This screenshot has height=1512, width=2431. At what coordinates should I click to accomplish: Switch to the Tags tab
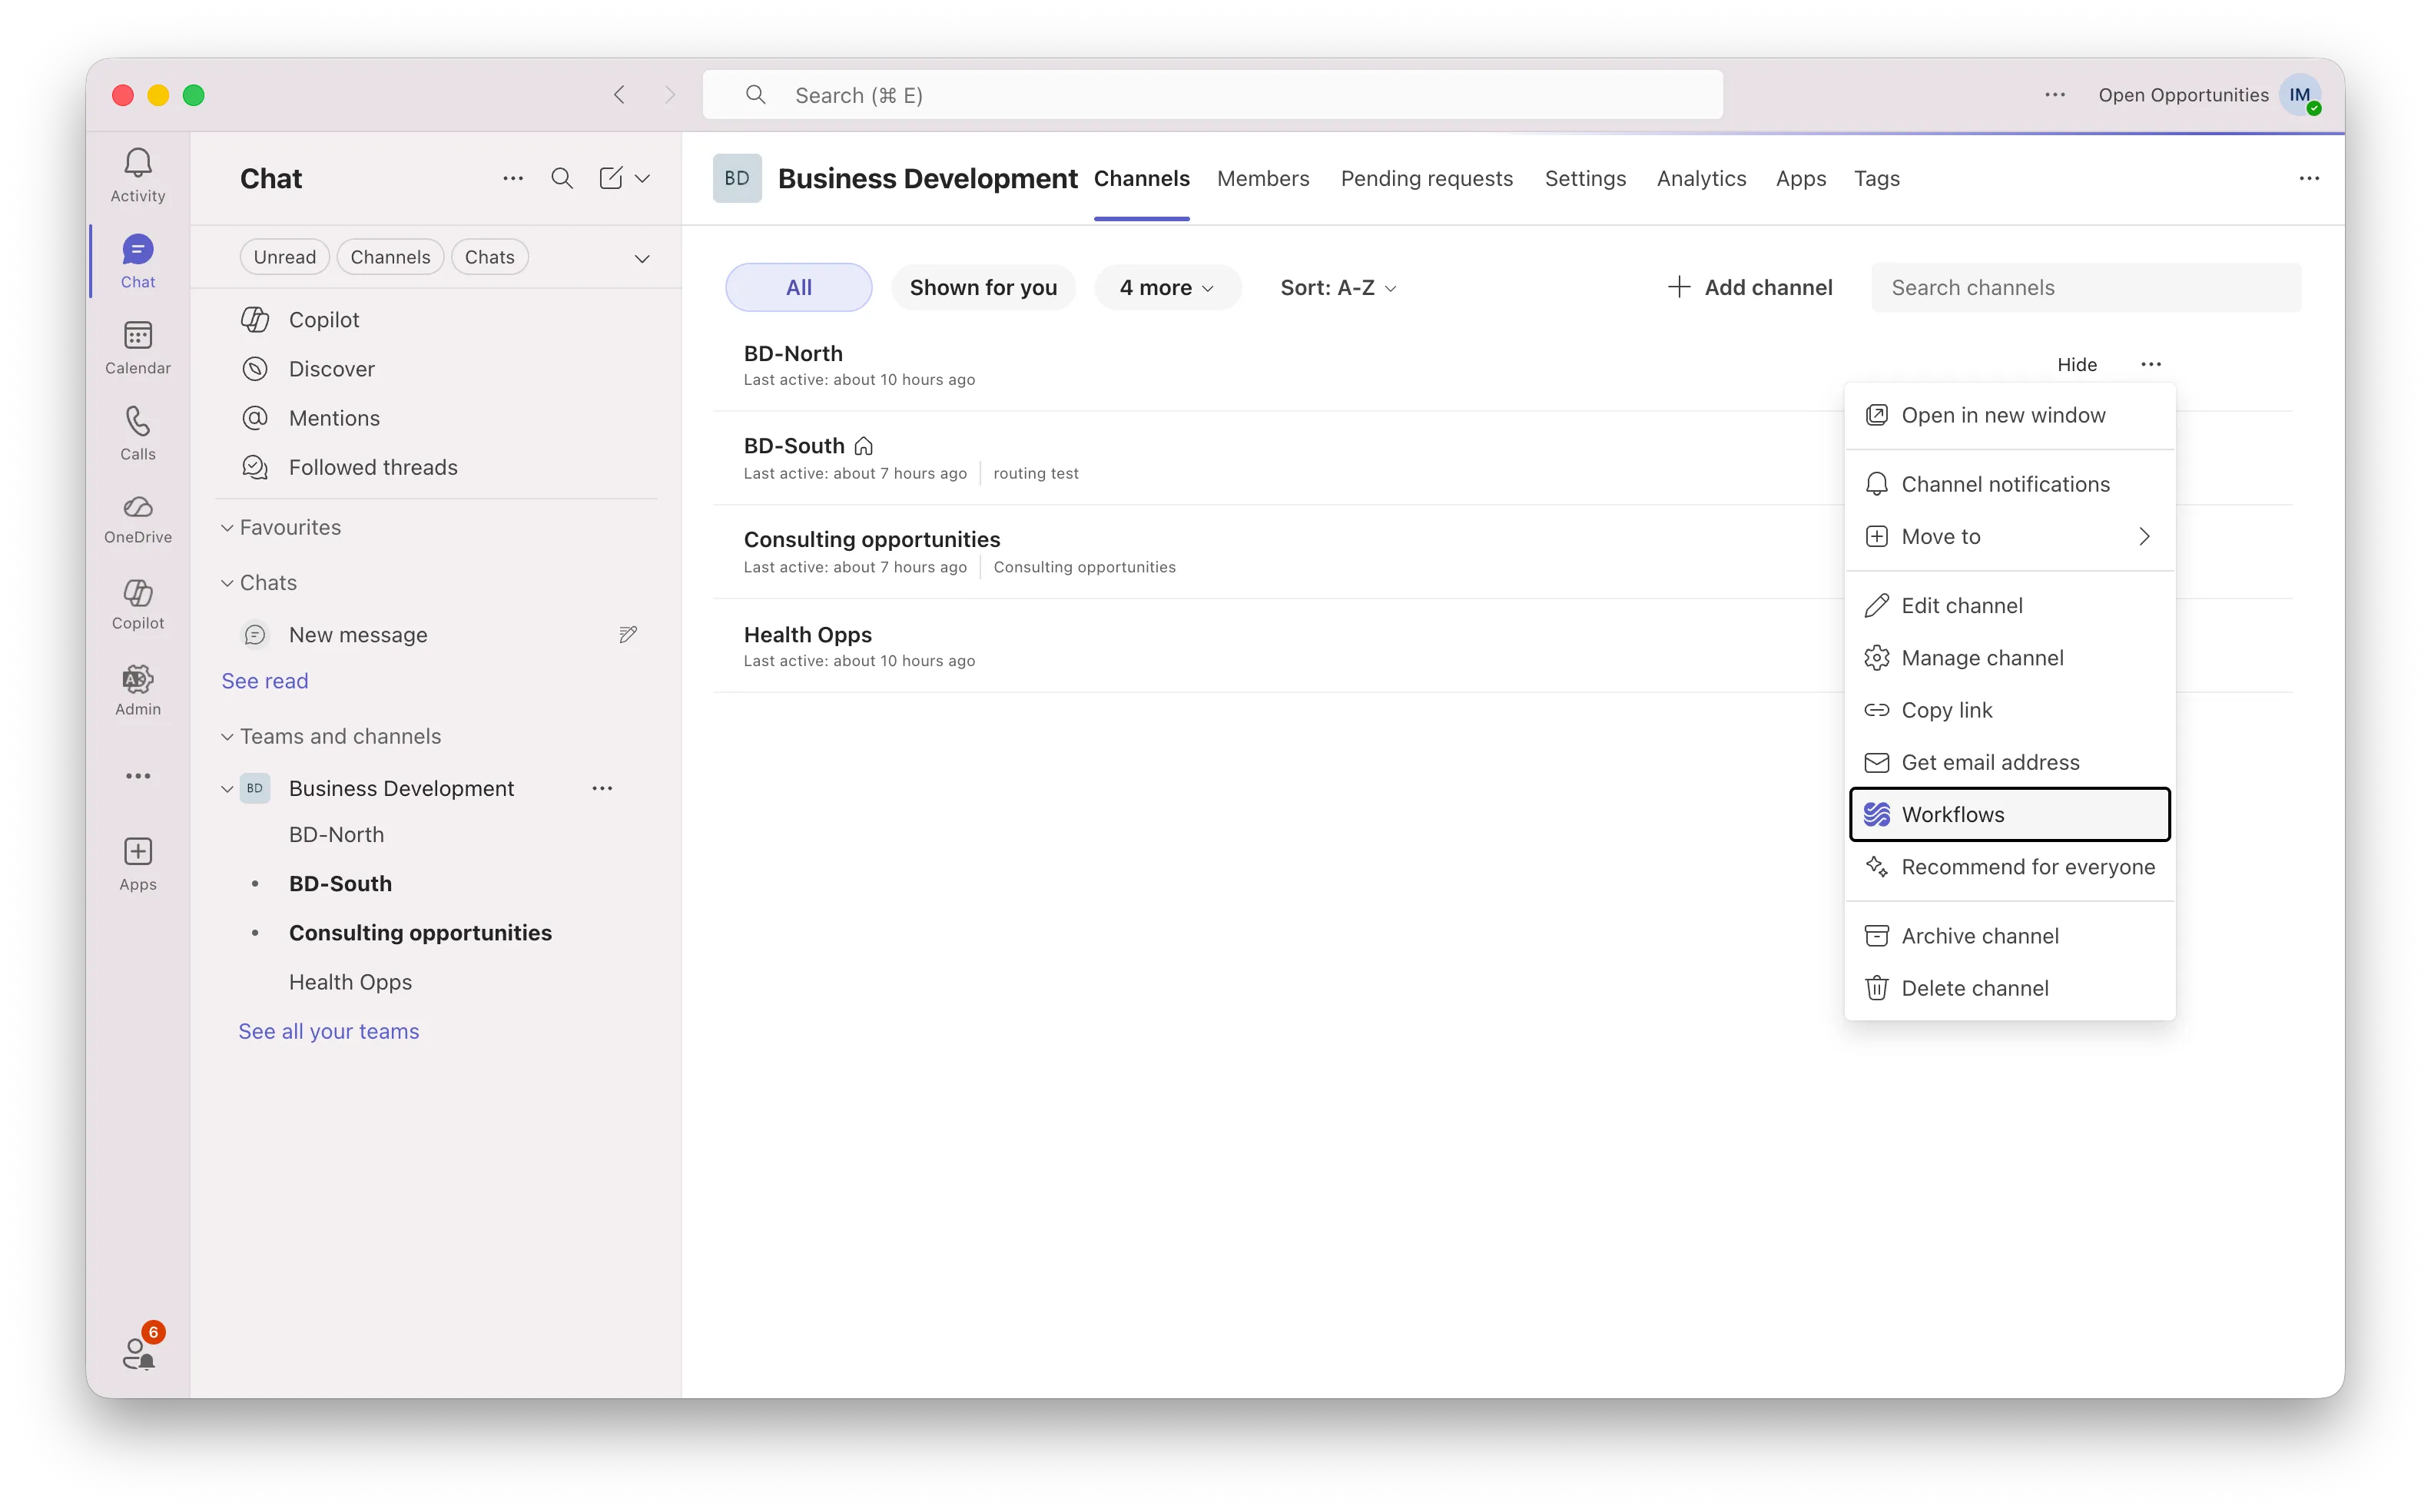(1876, 178)
